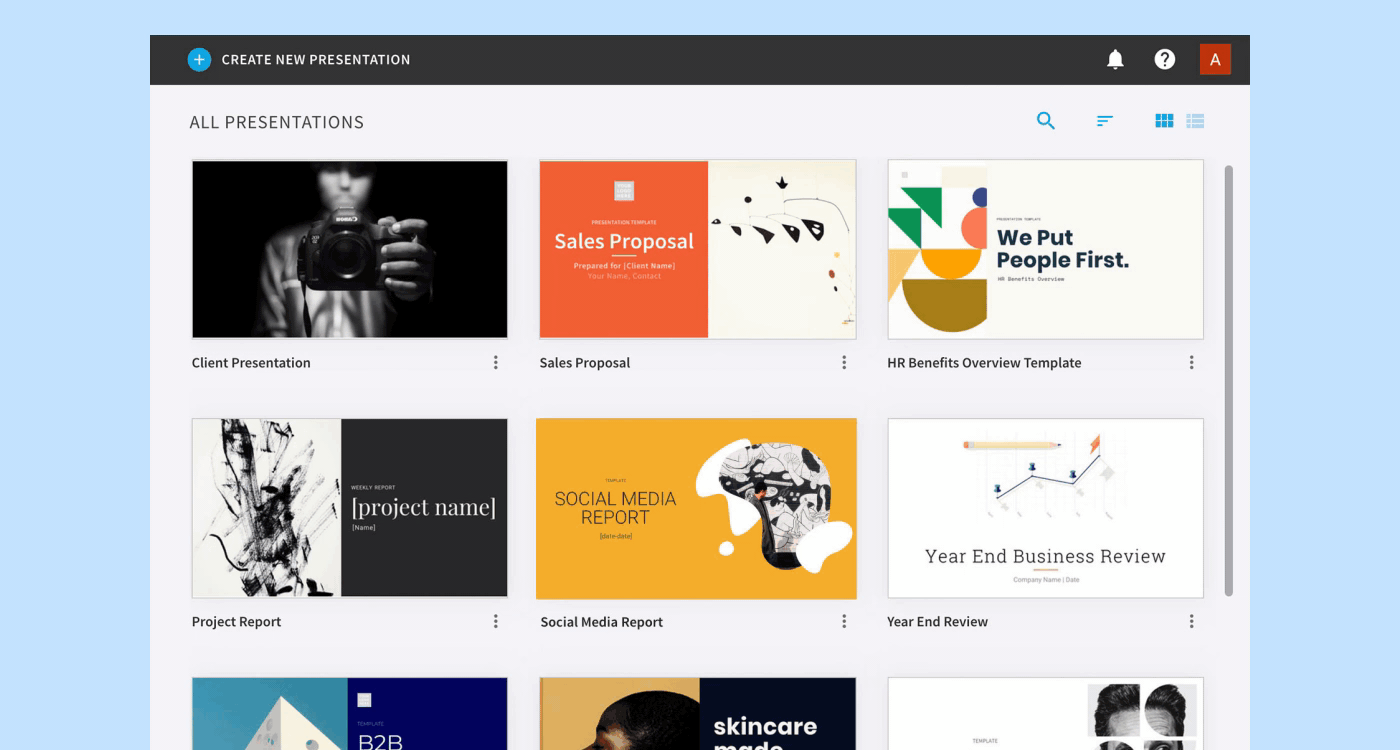1400x750 pixels.
Task: Open Sales Proposal thumbnail
Action: [x=698, y=249]
